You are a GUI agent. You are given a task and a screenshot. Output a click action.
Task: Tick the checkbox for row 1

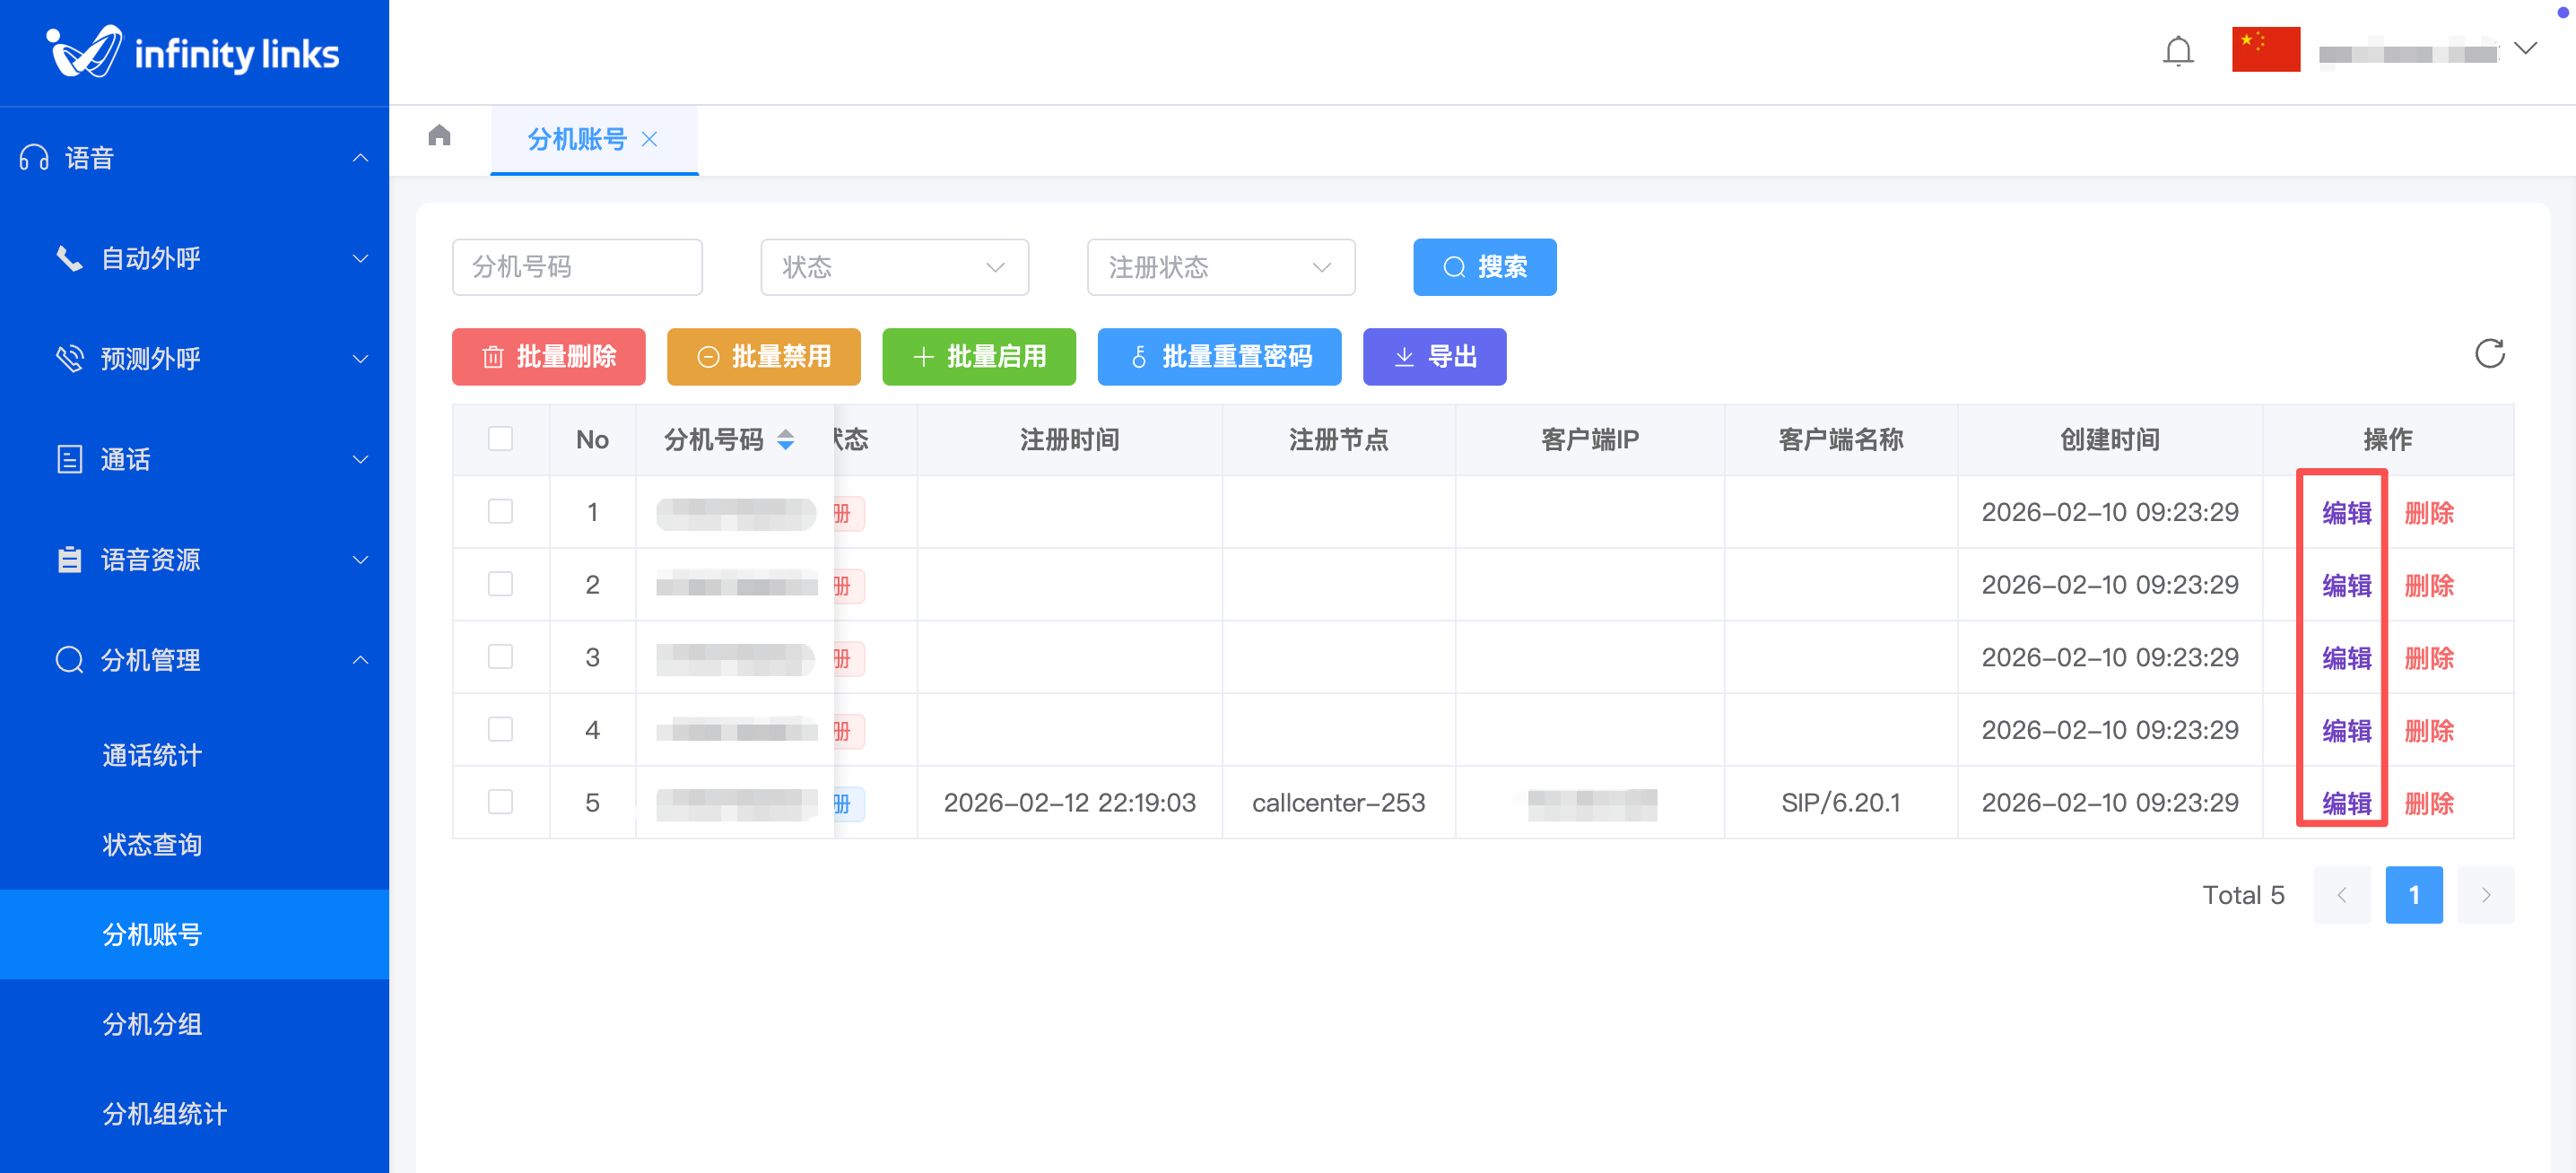click(x=500, y=512)
